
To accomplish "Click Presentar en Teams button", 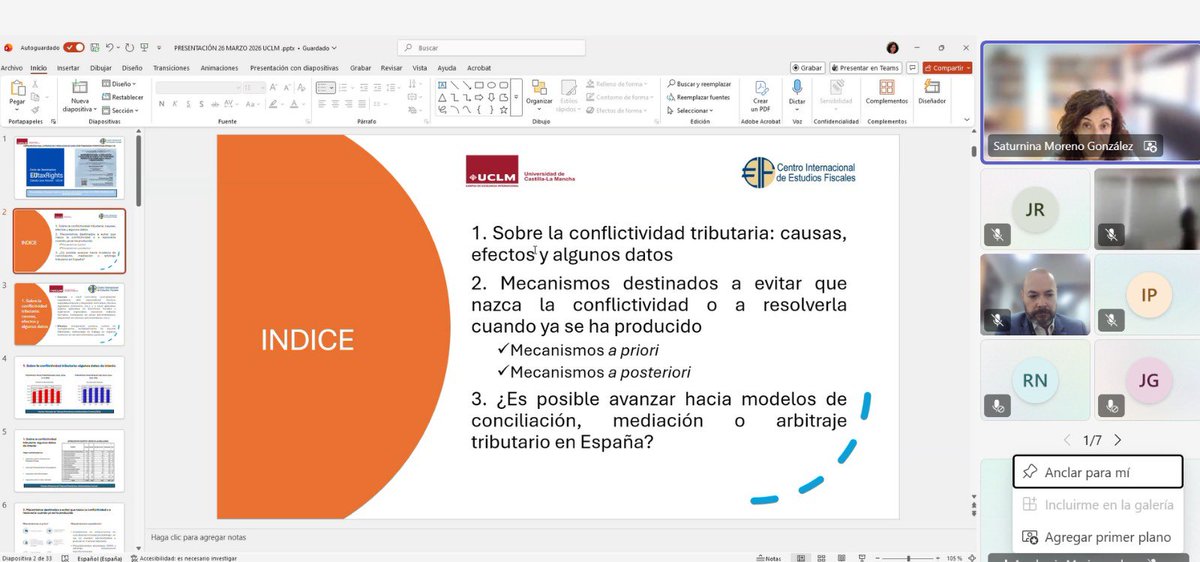I will point(865,68).
